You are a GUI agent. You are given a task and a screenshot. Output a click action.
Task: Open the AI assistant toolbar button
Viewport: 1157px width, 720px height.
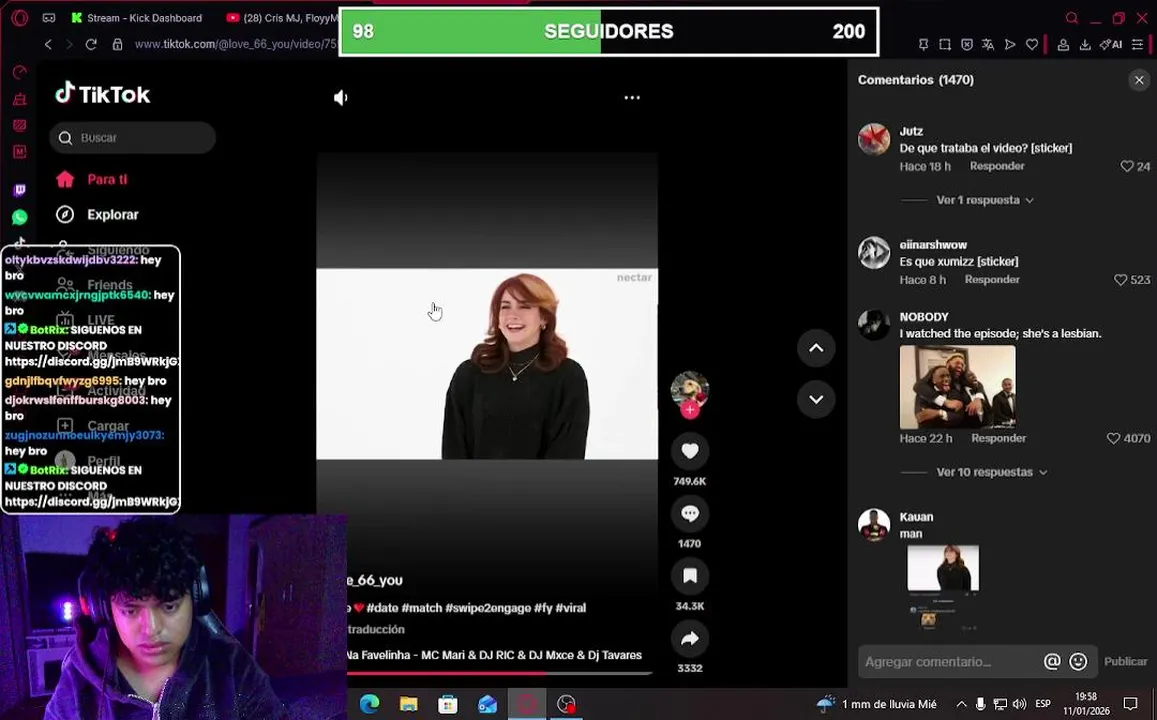click(x=1111, y=45)
